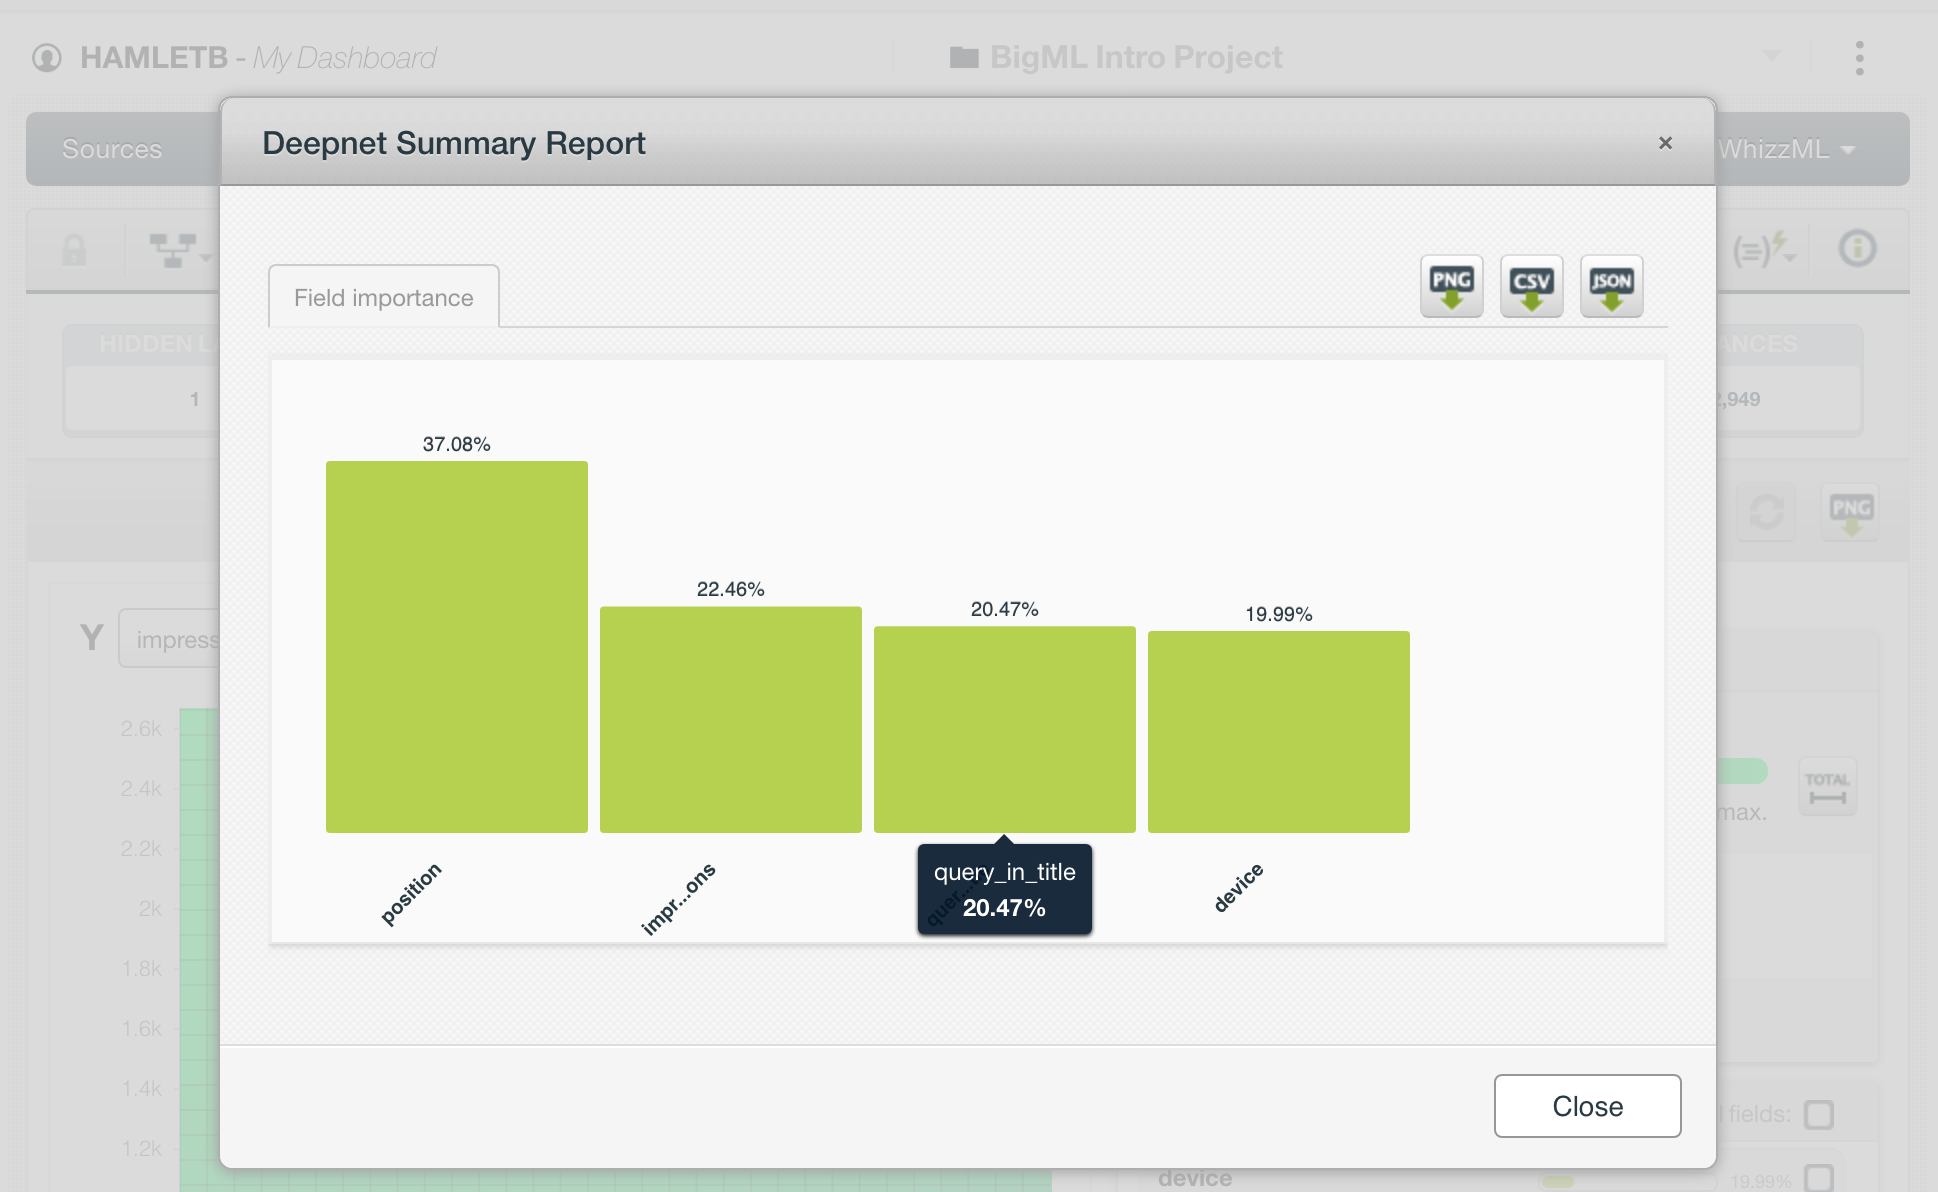Click the position importance bar

[456, 646]
